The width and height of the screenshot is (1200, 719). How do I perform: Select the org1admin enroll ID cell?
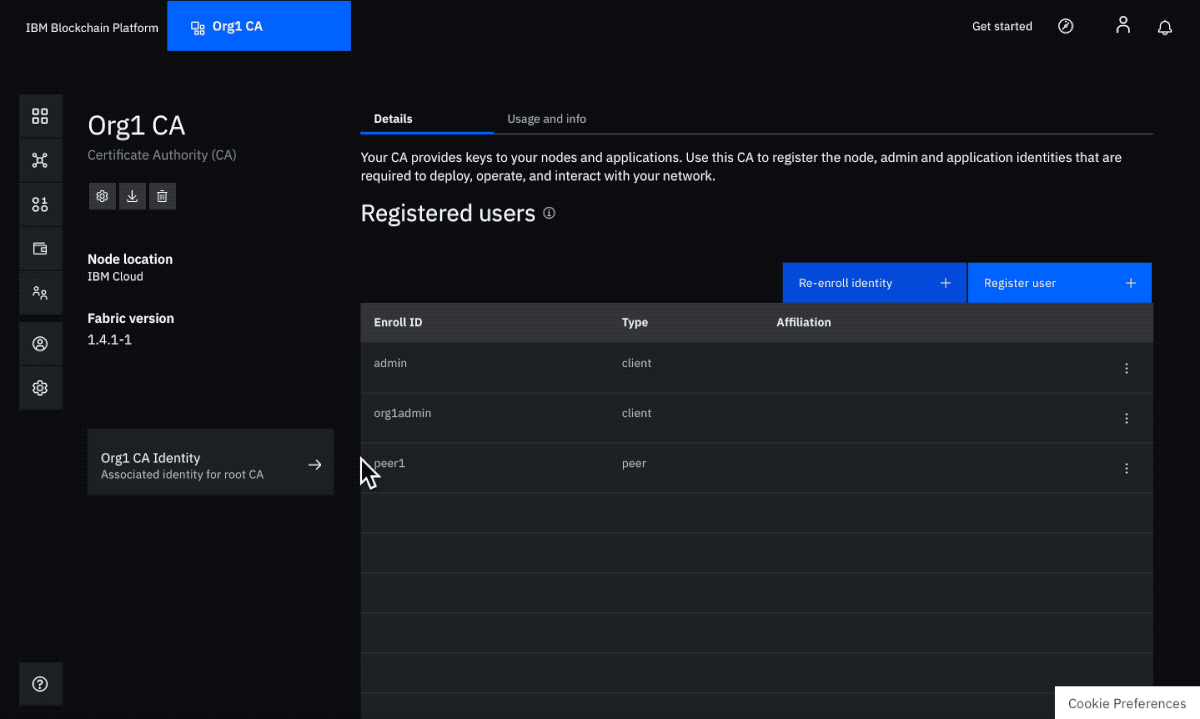coord(402,413)
